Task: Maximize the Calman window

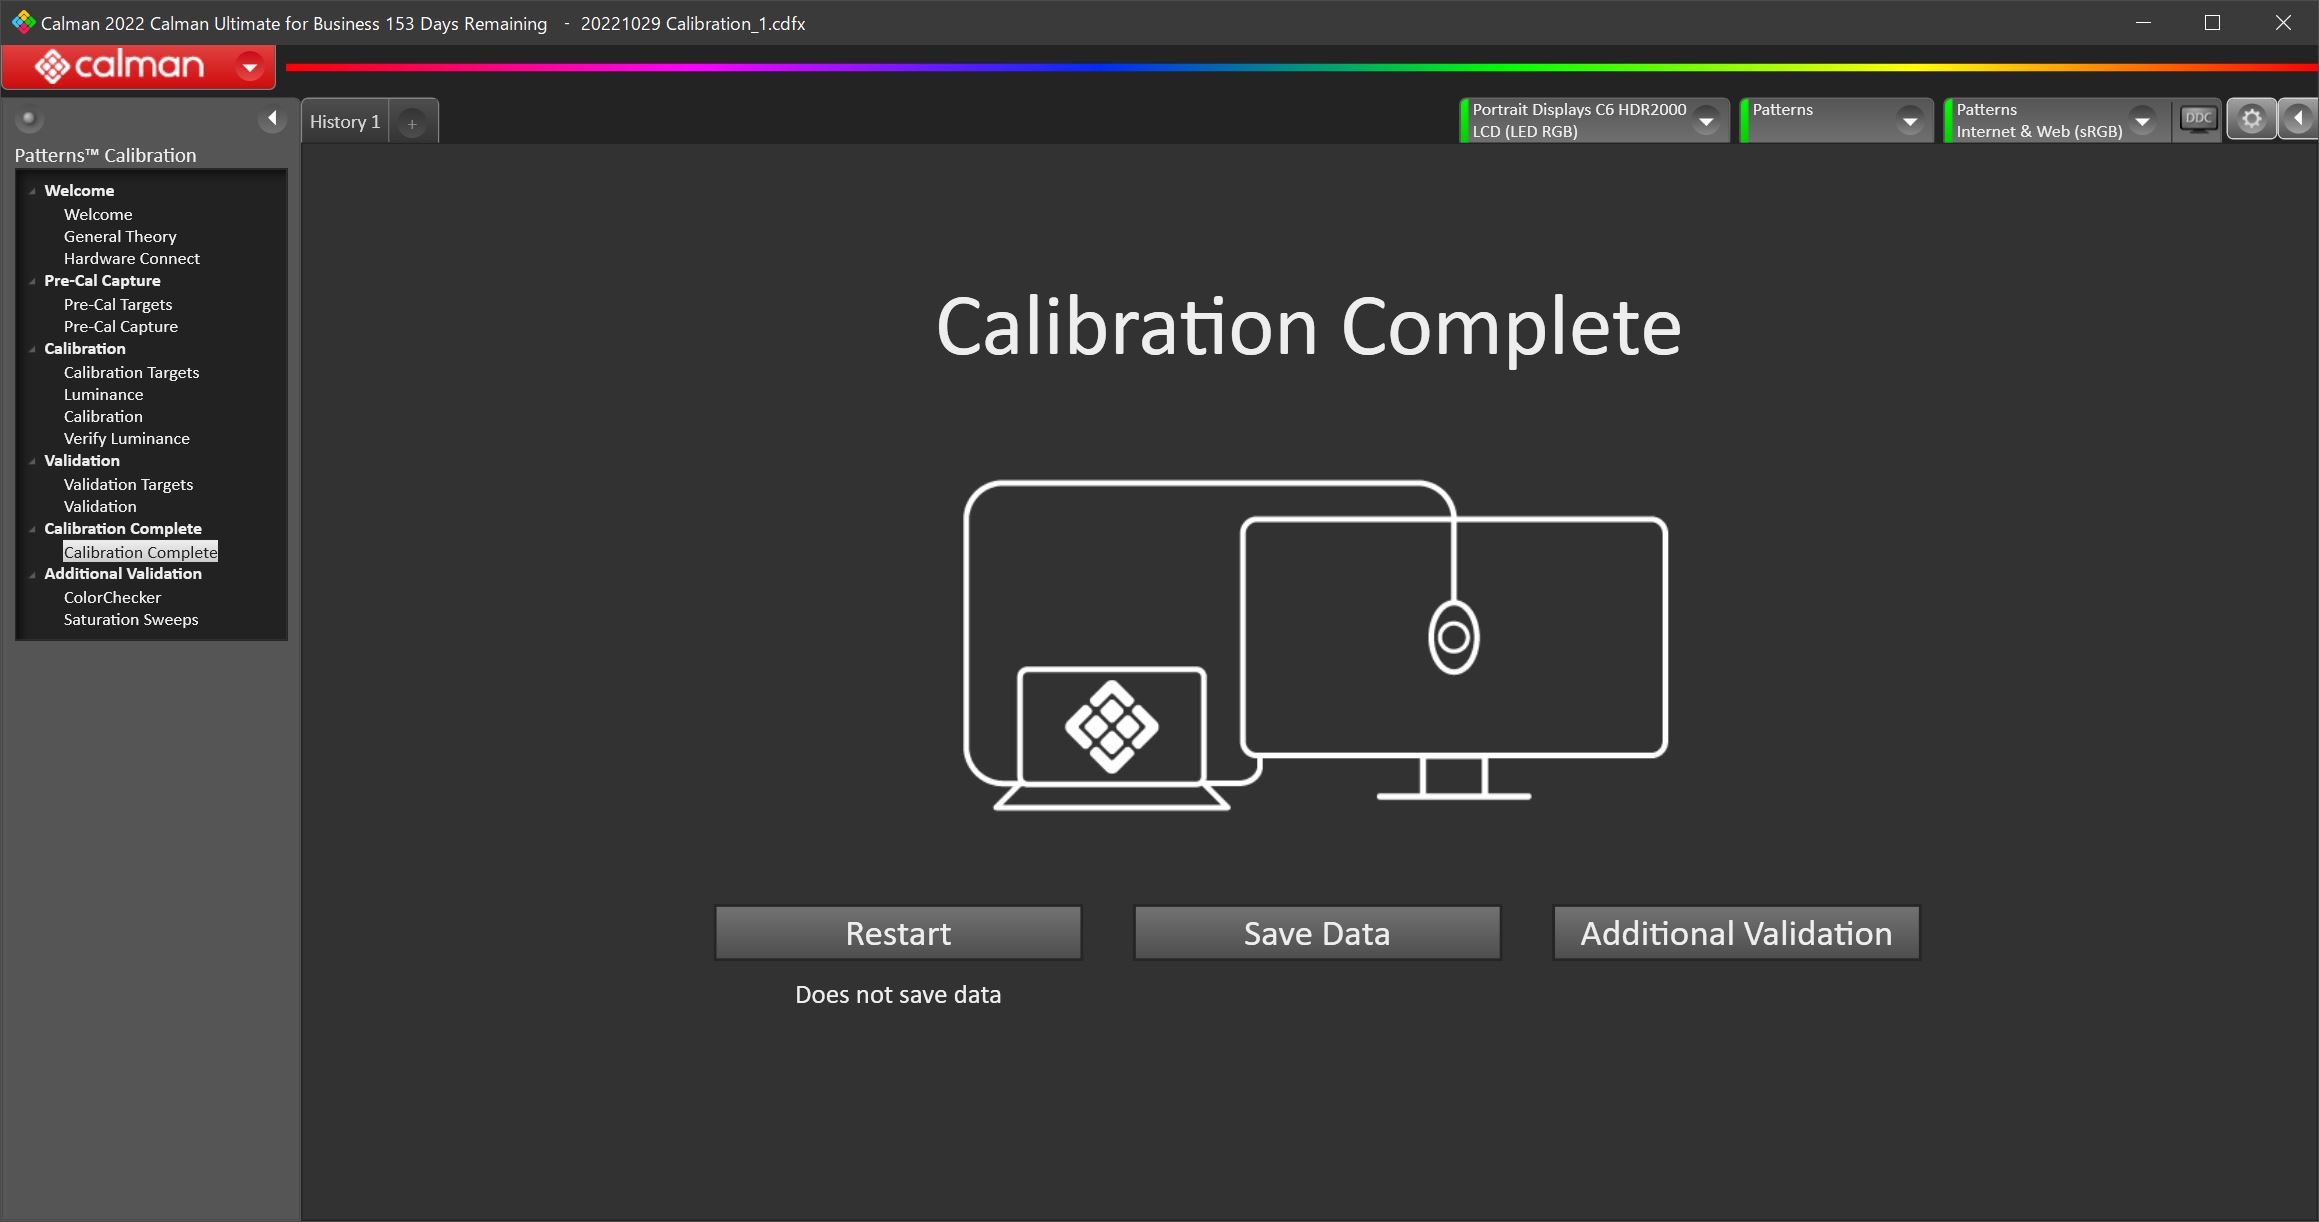Action: coord(2212,22)
